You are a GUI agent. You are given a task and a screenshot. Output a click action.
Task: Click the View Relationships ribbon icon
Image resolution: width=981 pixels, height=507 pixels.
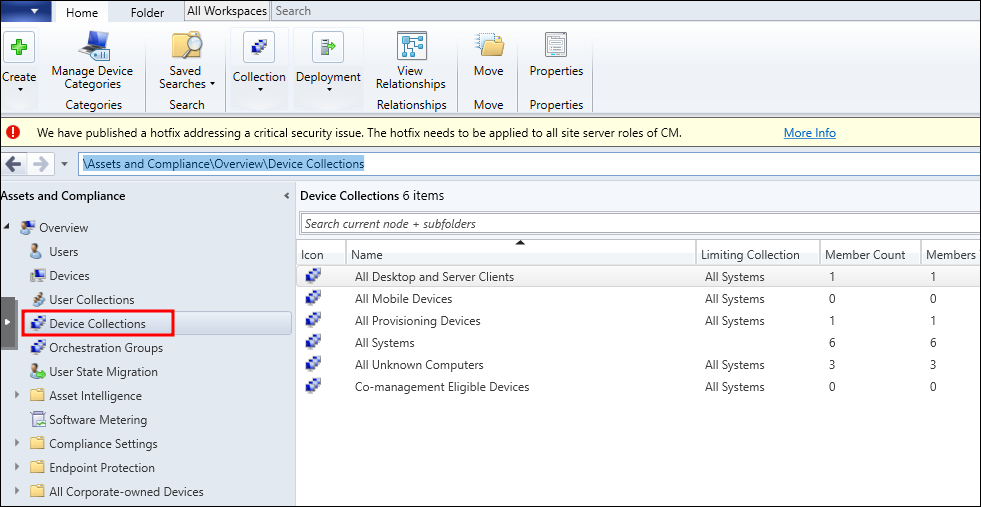point(411,47)
